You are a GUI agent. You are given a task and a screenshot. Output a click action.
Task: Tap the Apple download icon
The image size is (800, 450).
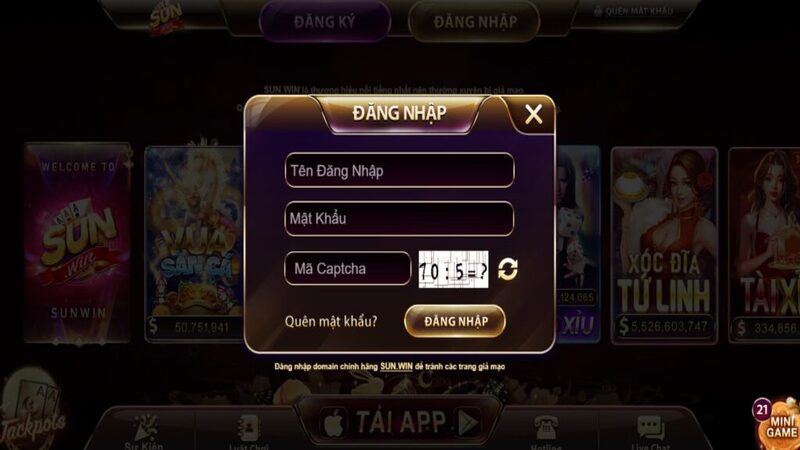[x=334, y=422]
